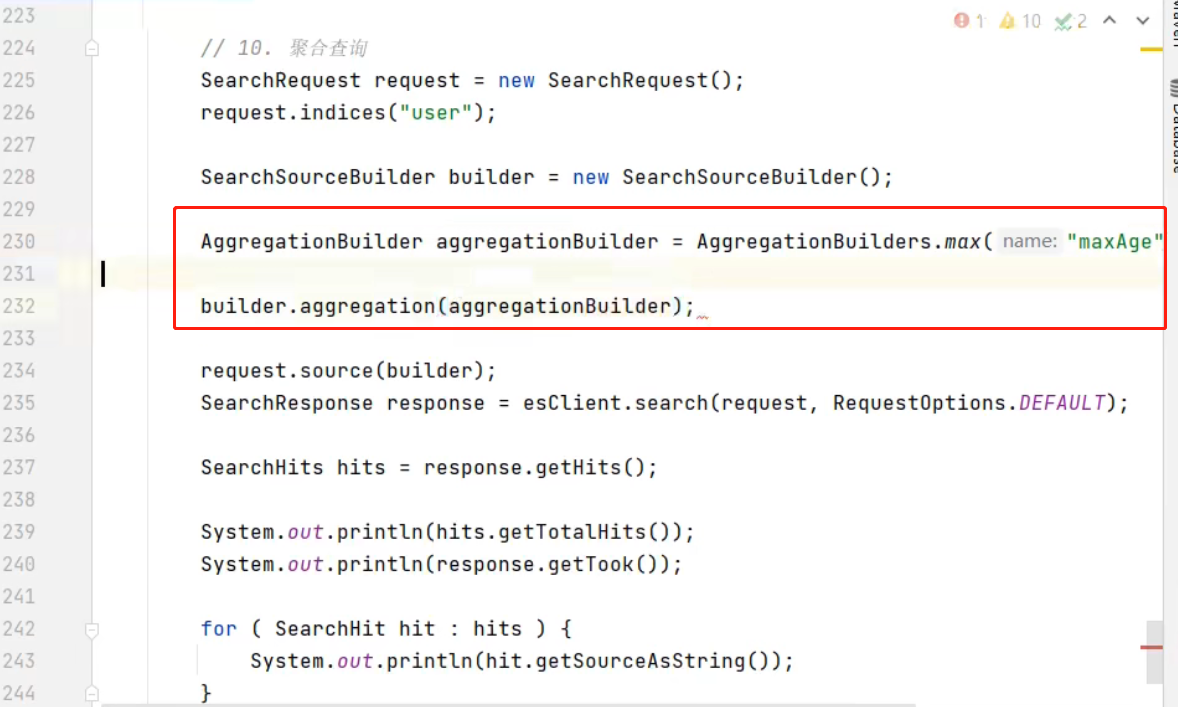Collapse the for loop at line 242

point(92,630)
